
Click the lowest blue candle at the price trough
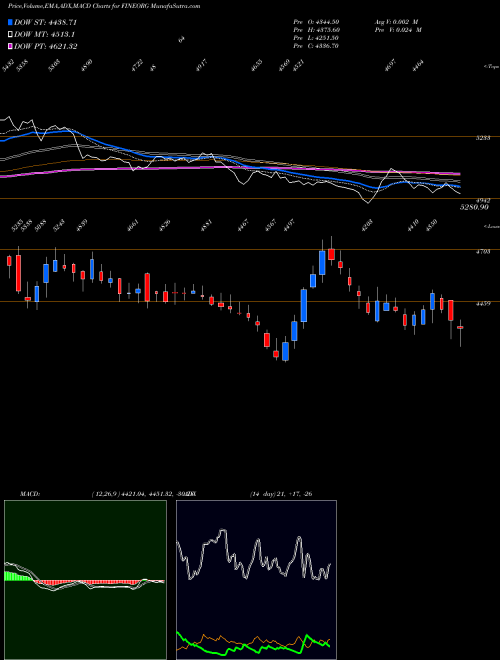285,351
